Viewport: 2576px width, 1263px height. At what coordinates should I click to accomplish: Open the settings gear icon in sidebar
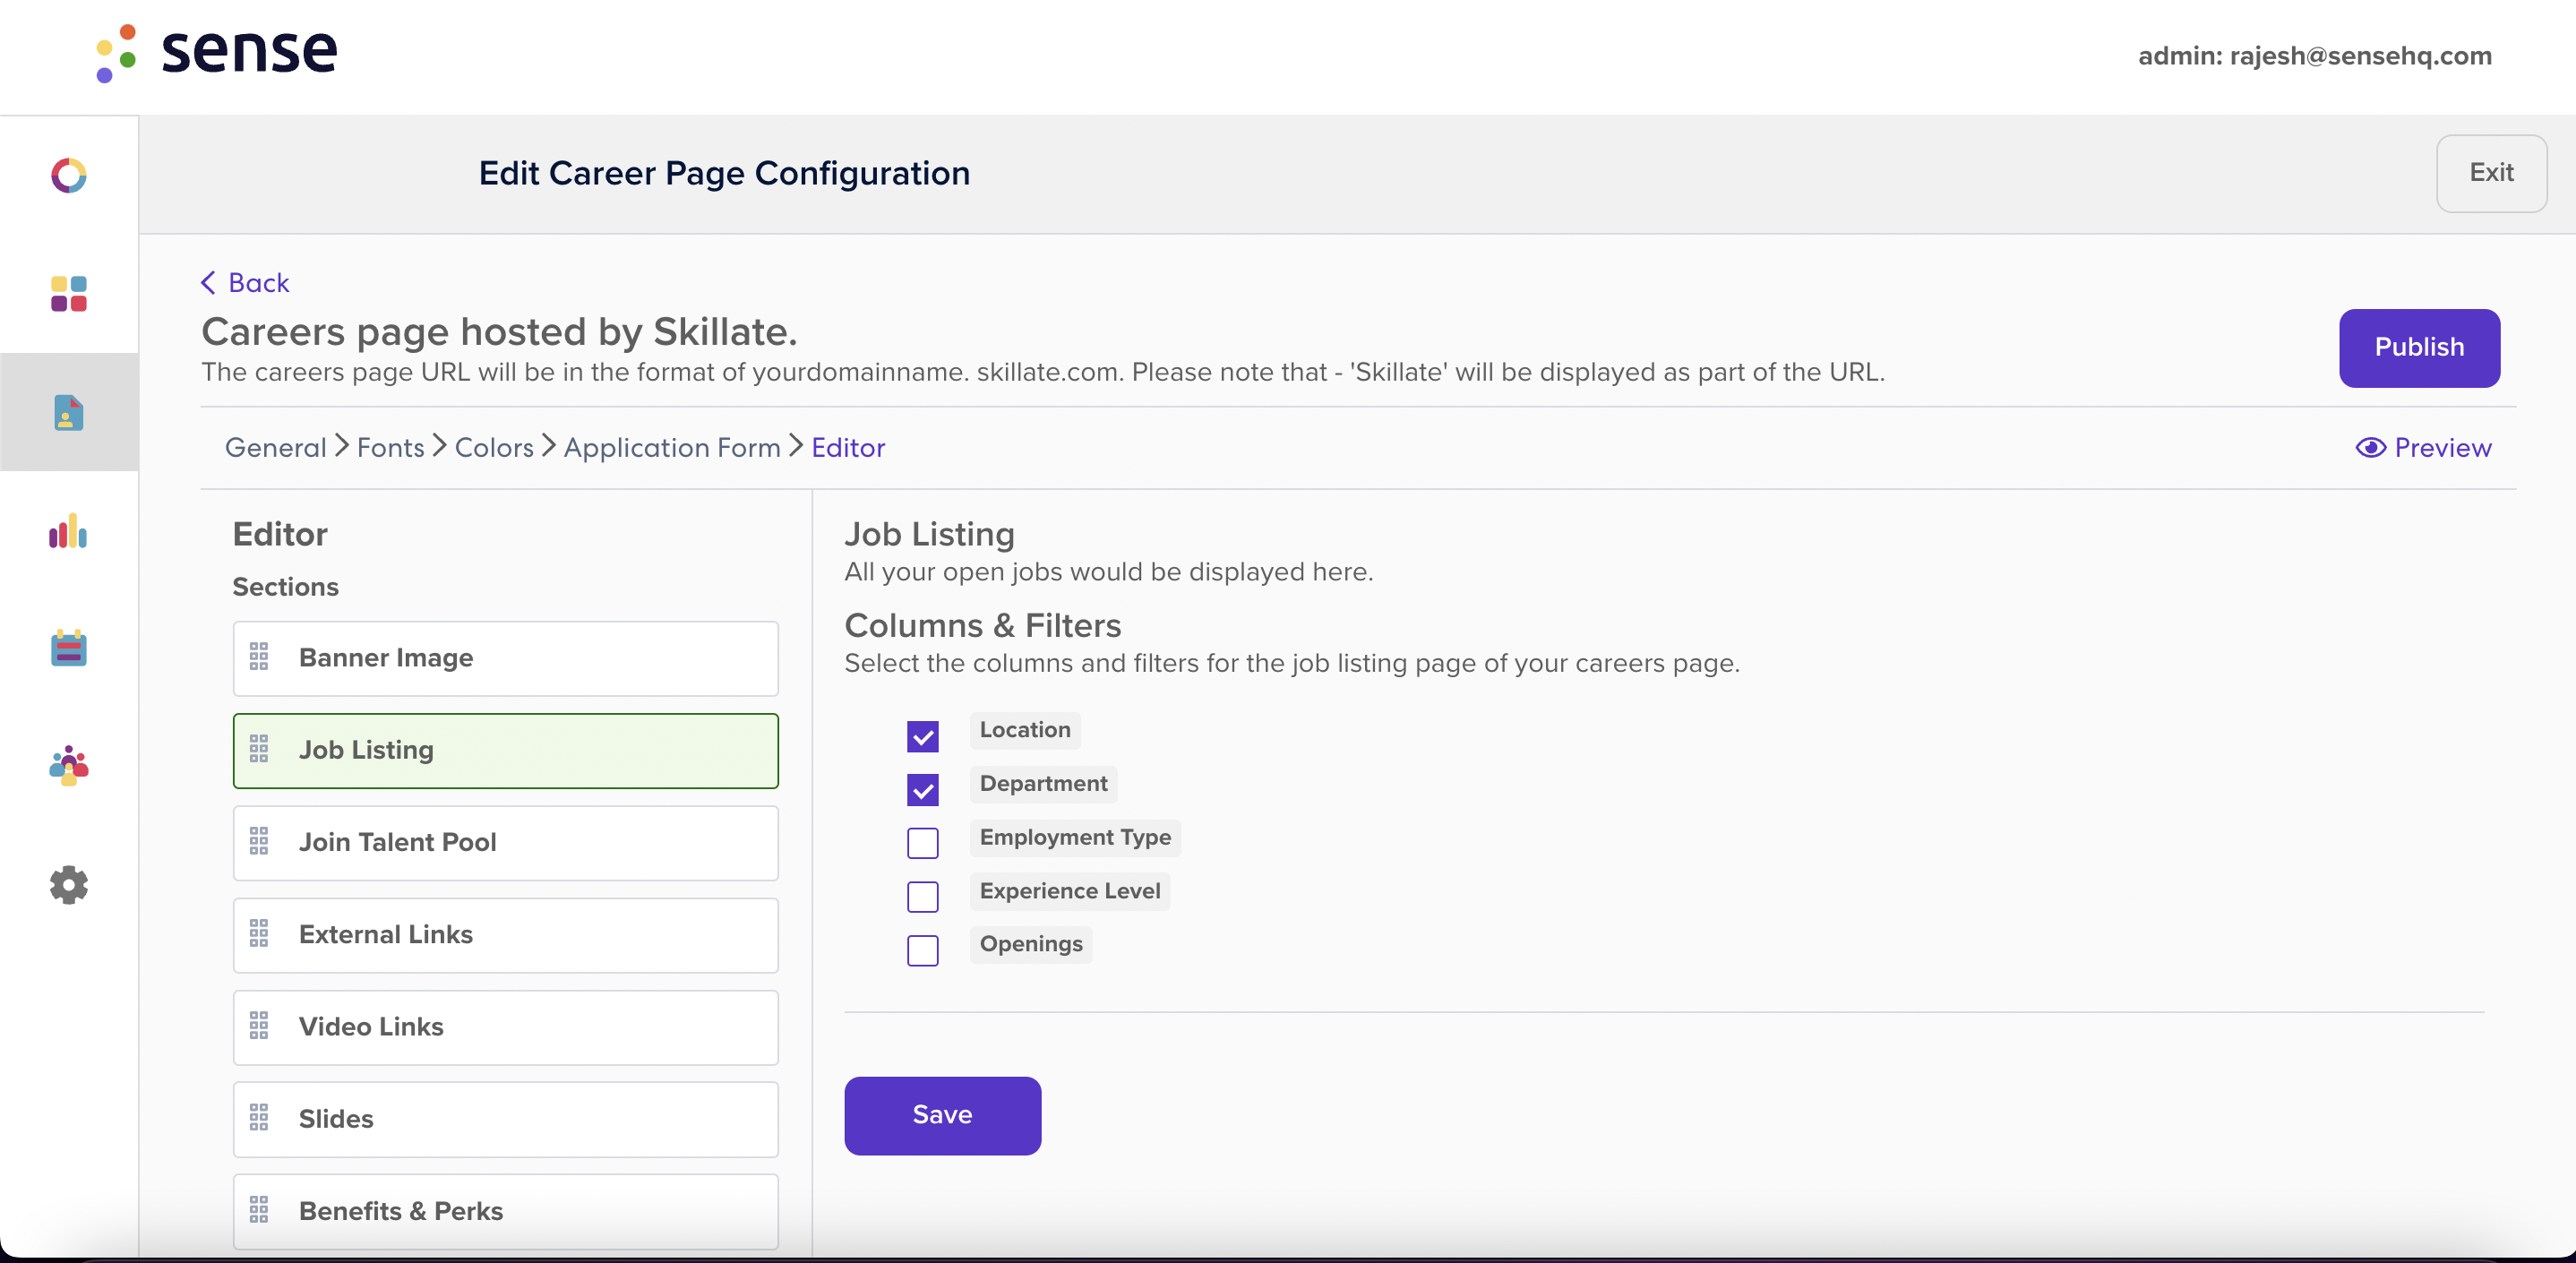tap(69, 885)
